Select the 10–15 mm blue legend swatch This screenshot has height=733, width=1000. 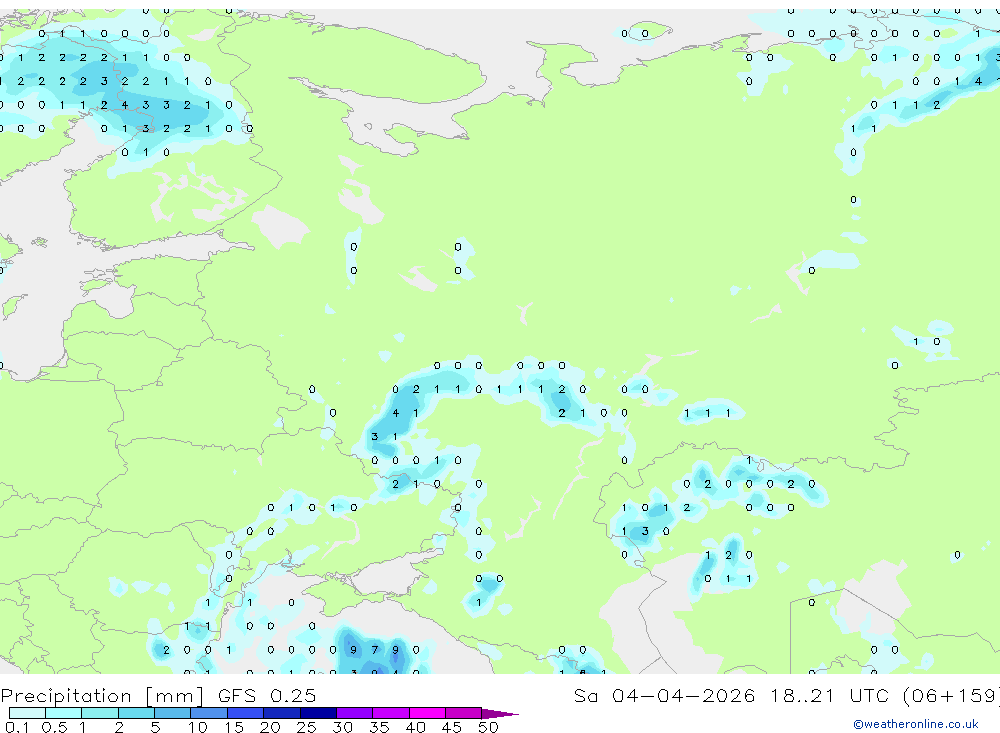(x=209, y=713)
